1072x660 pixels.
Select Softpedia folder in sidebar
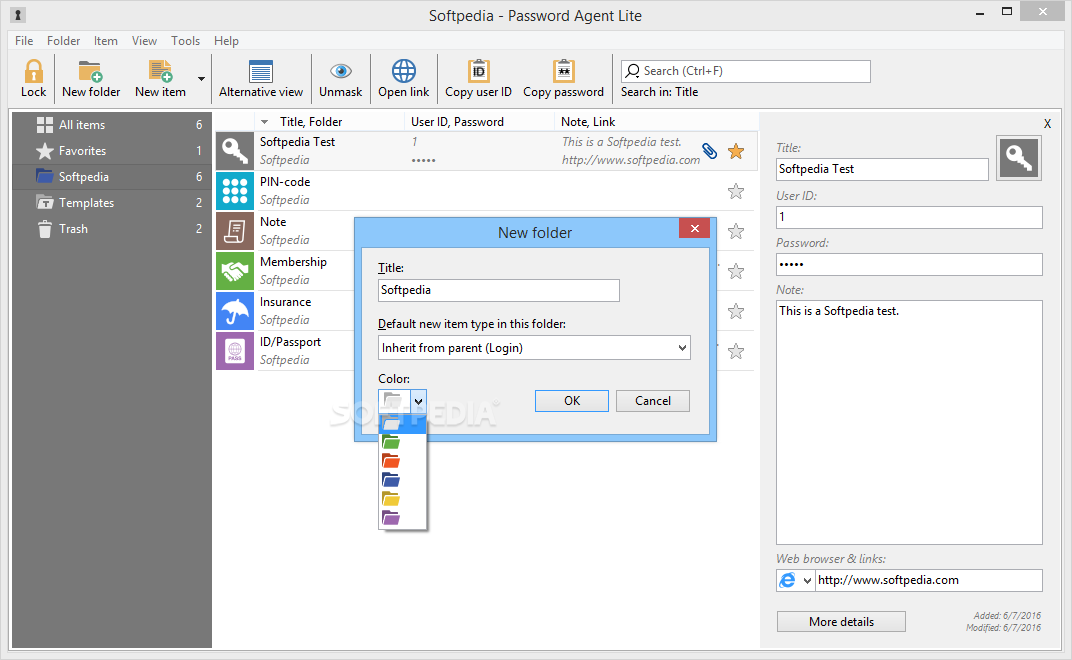(112, 176)
